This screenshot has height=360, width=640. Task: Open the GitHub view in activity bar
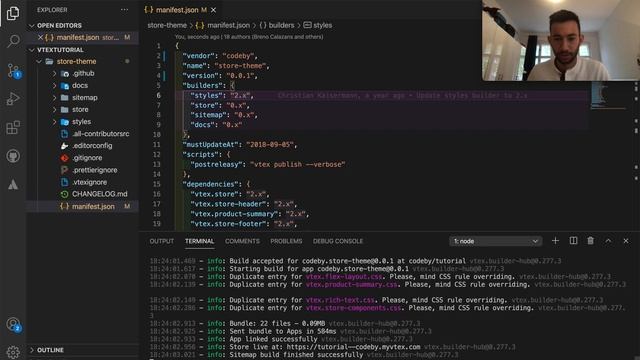(x=13, y=156)
